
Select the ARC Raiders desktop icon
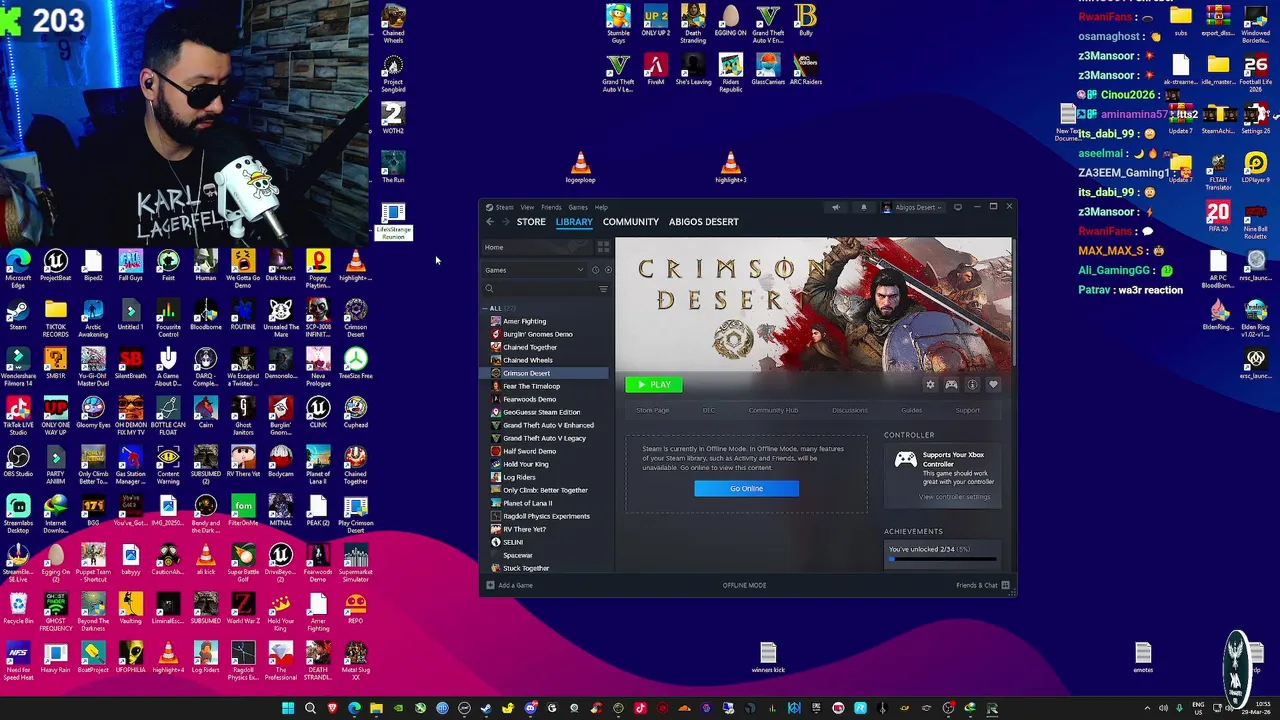pos(805,70)
